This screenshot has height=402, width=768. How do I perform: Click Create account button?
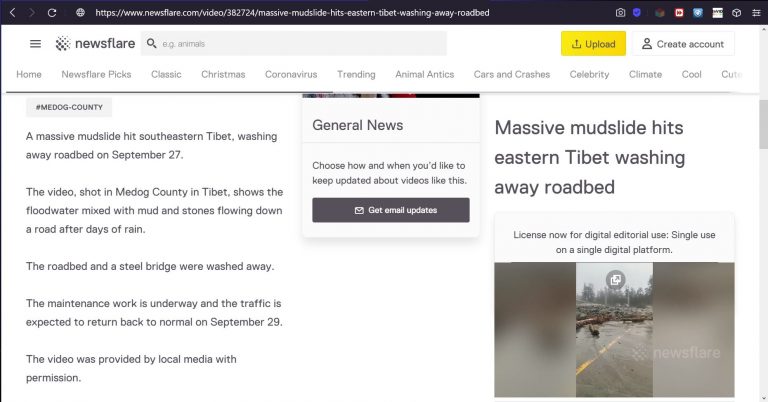pos(683,44)
